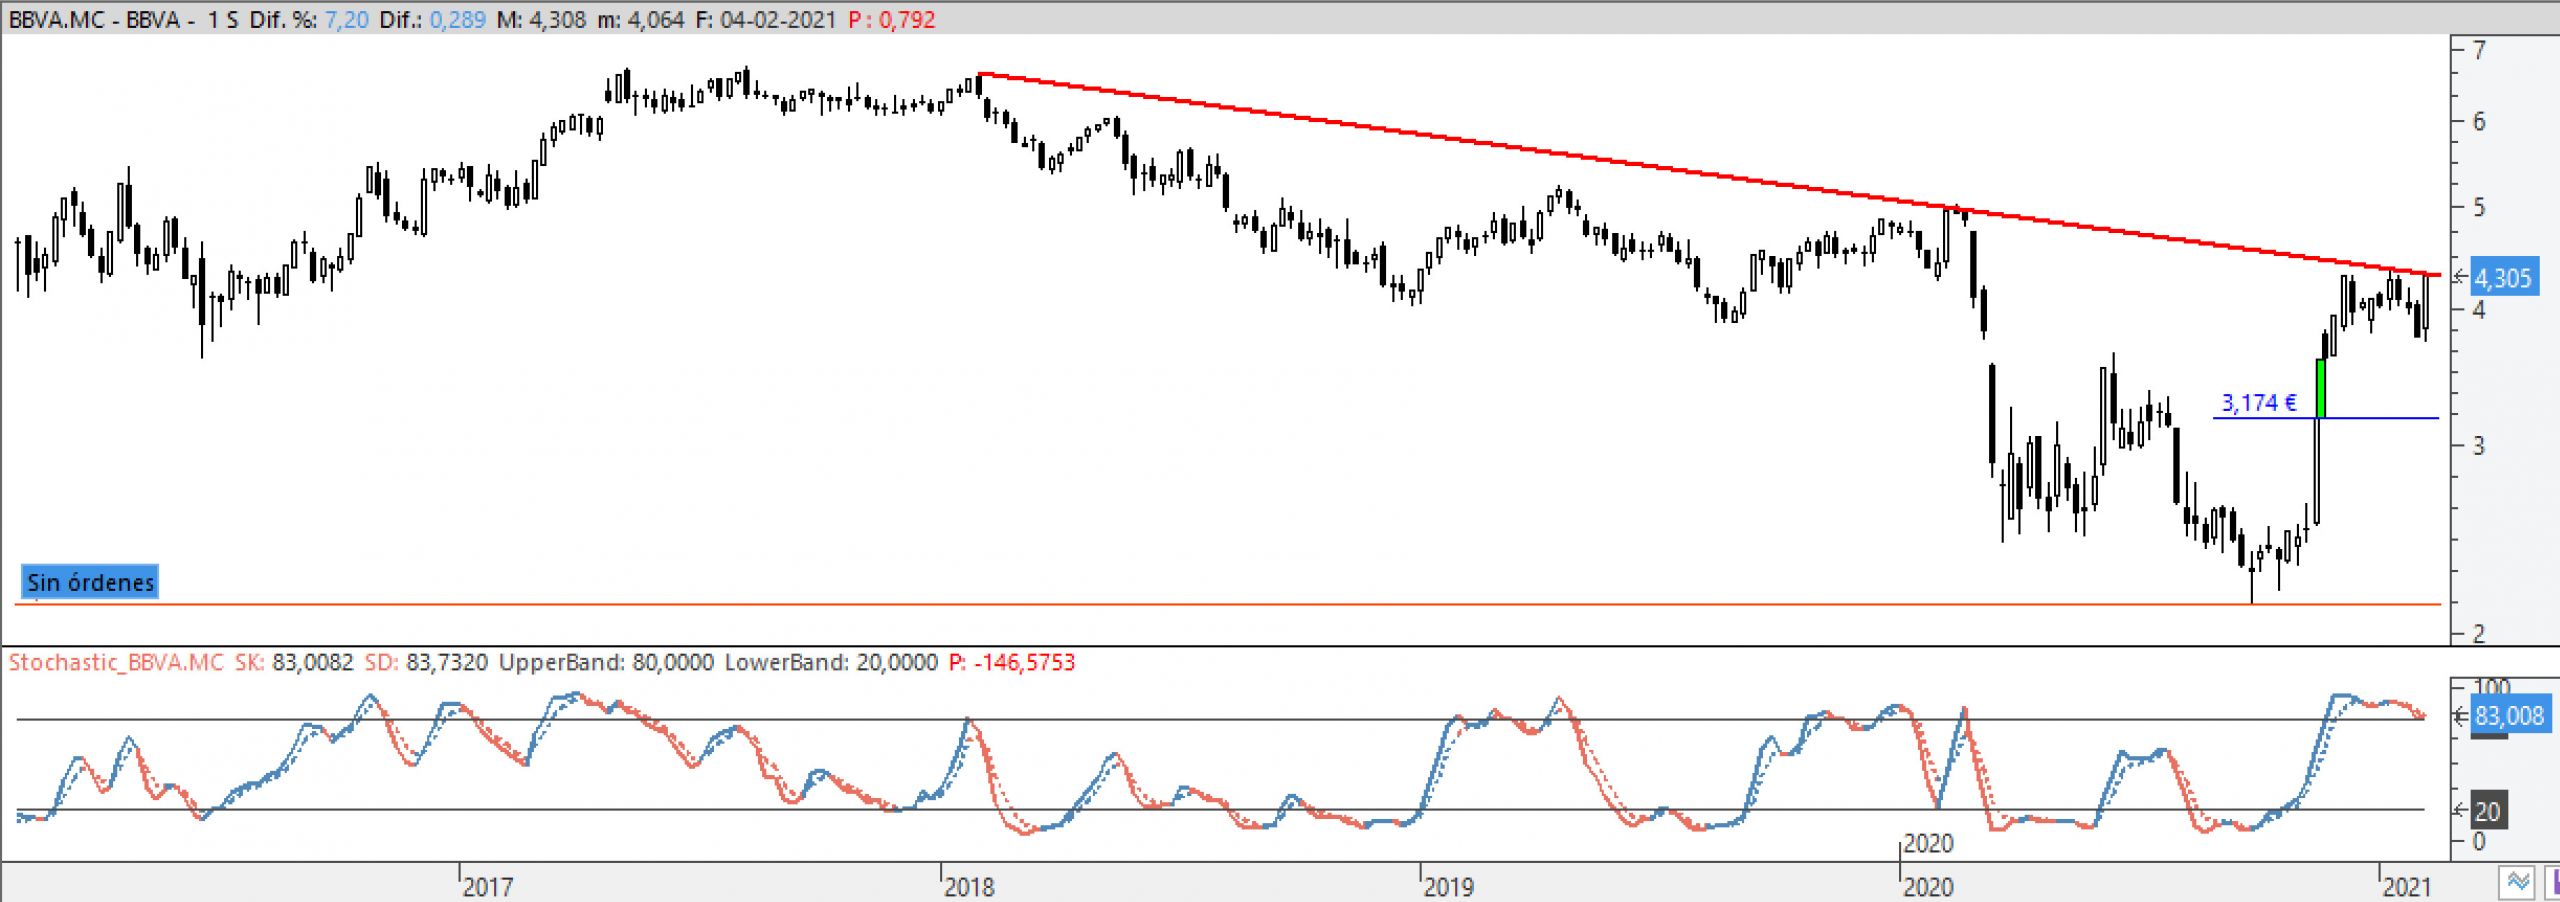Click the lower band 20 marker tag
2560x902 pixels.
pos(2489,810)
